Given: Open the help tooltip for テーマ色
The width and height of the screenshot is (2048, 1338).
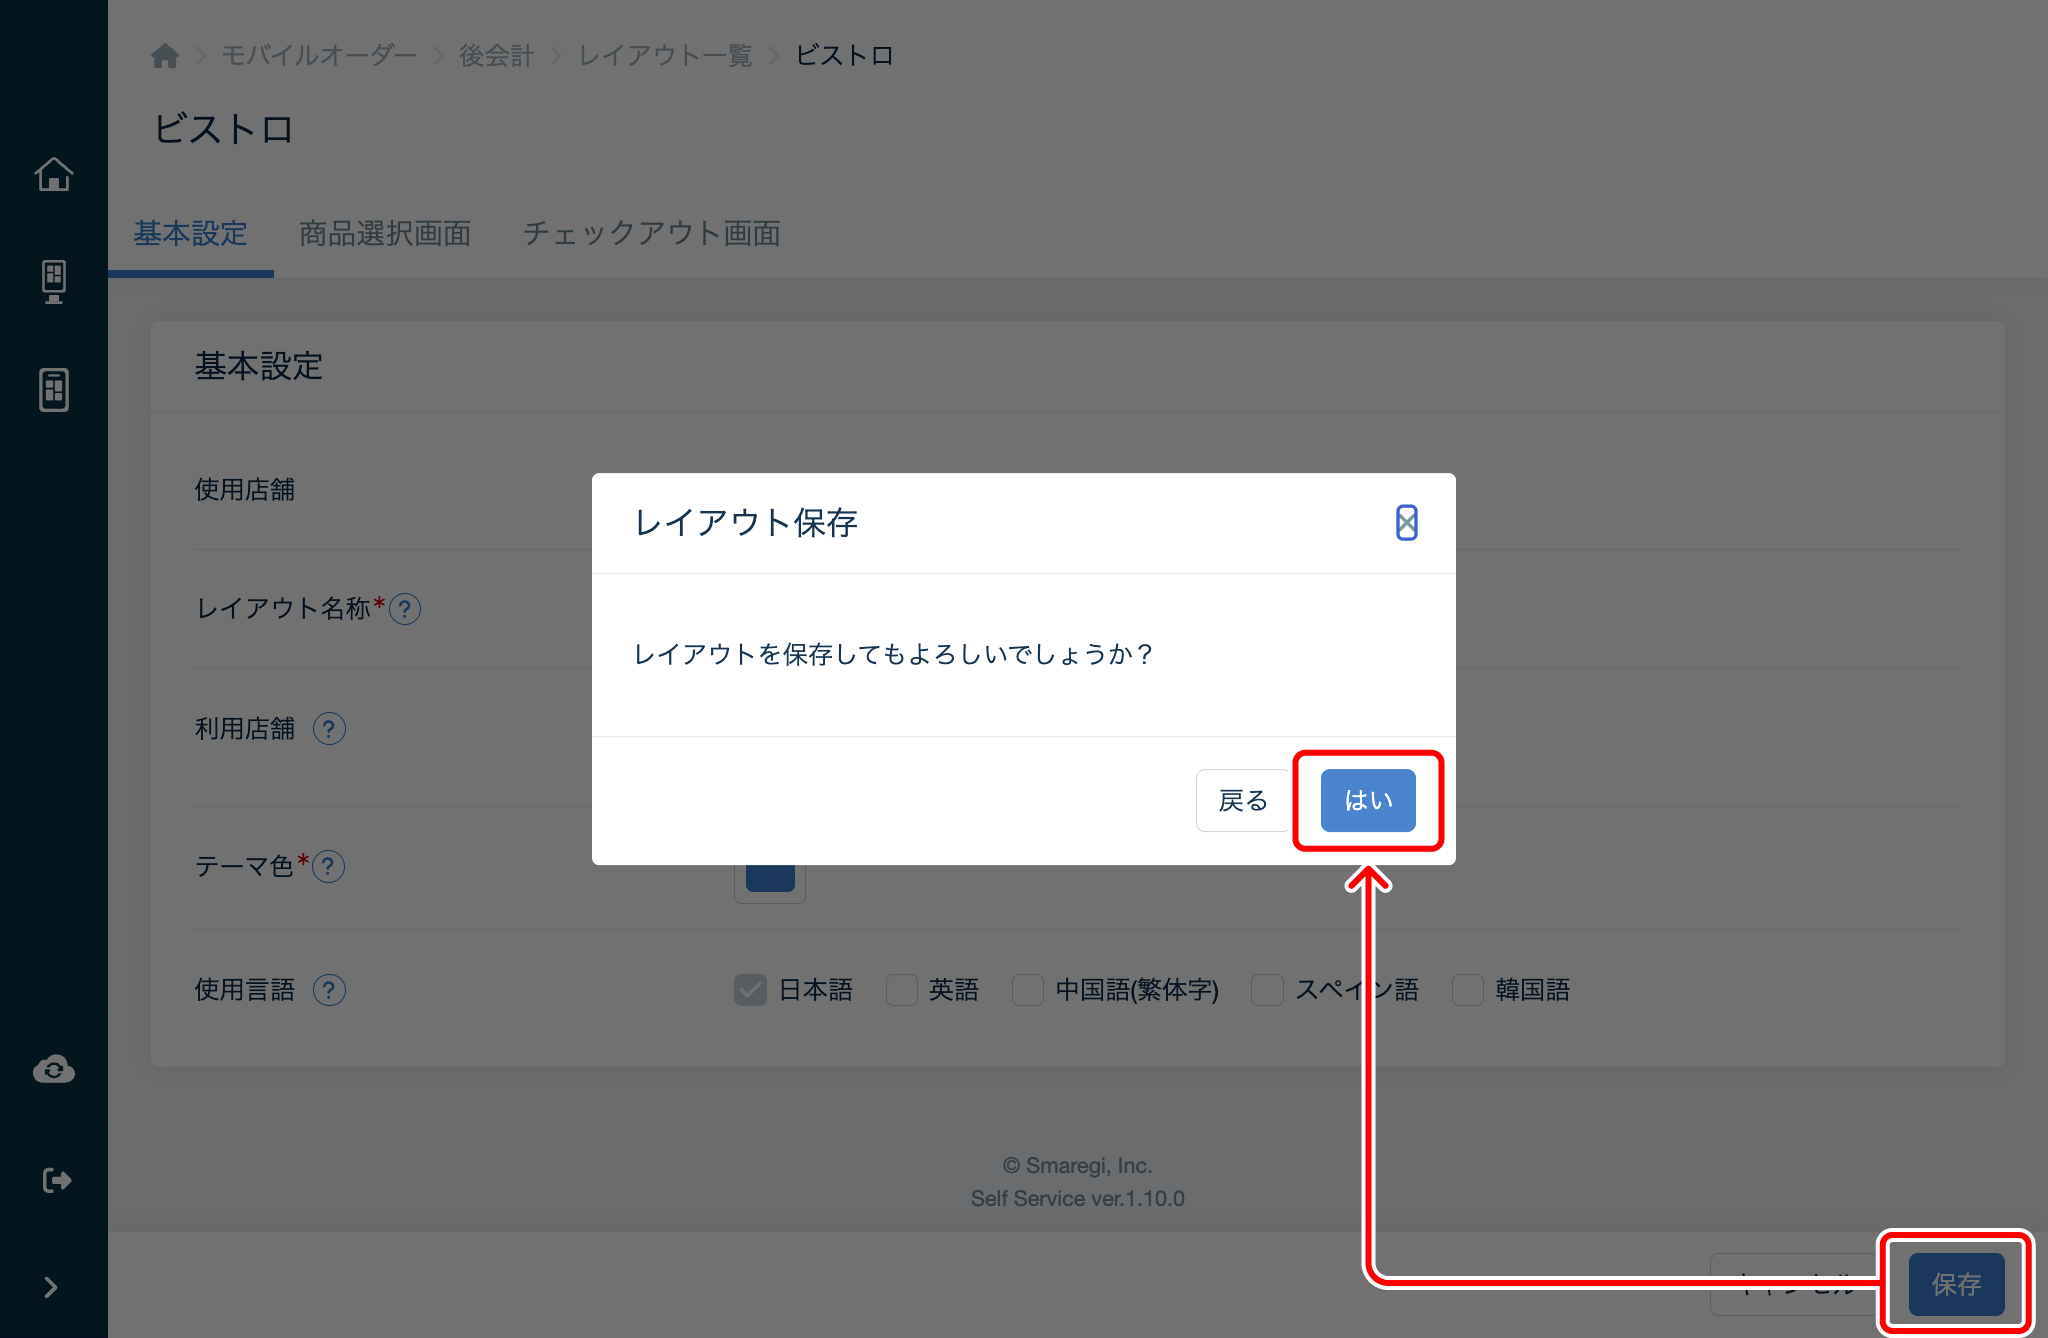Looking at the screenshot, I should pos(330,866).
